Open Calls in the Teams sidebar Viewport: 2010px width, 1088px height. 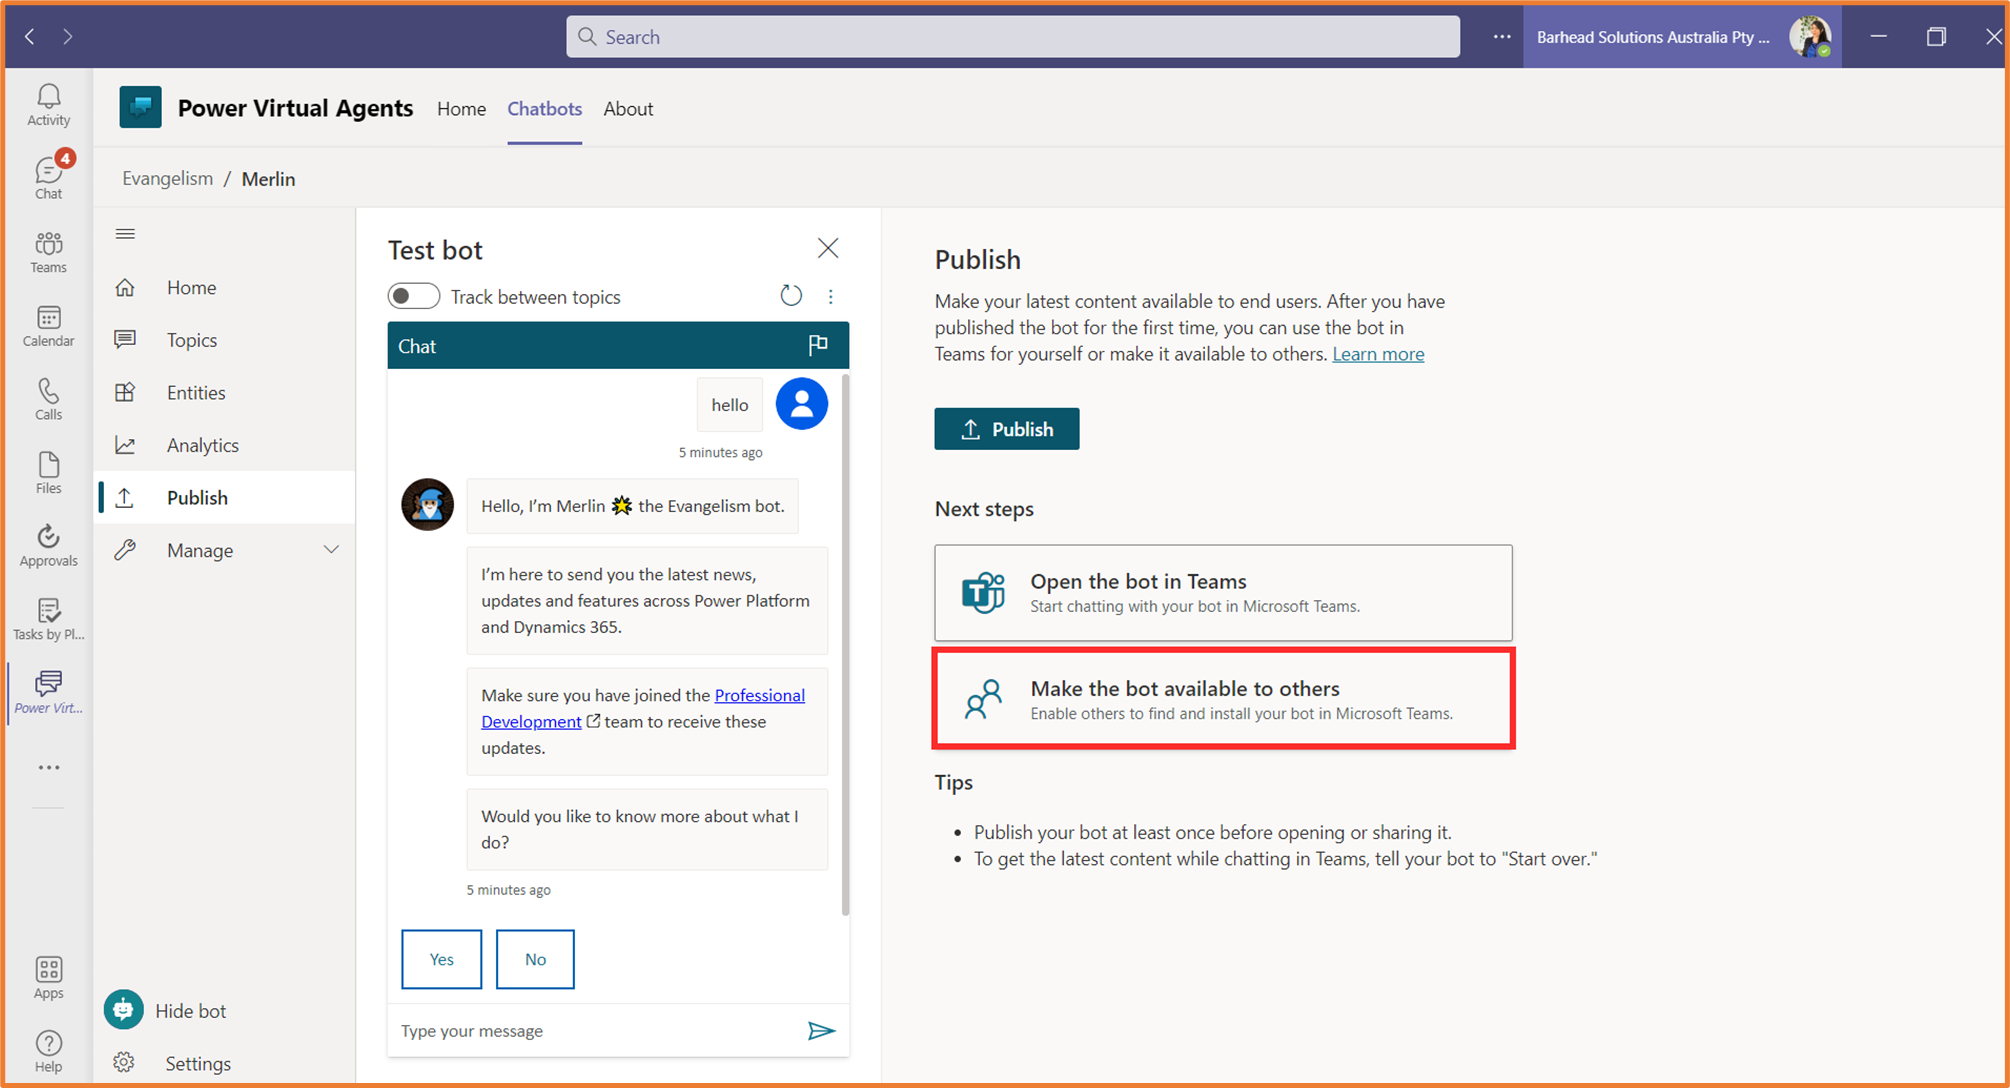(x=47, y=397)
